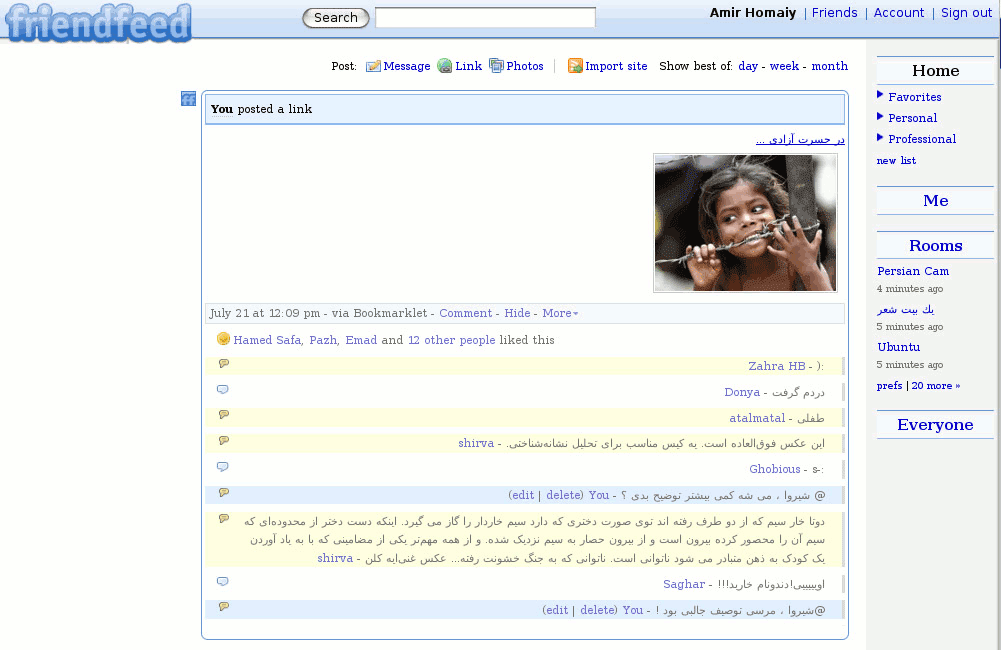Open Ghobious's profile
1001x650 pixels.
click(774, 469)
